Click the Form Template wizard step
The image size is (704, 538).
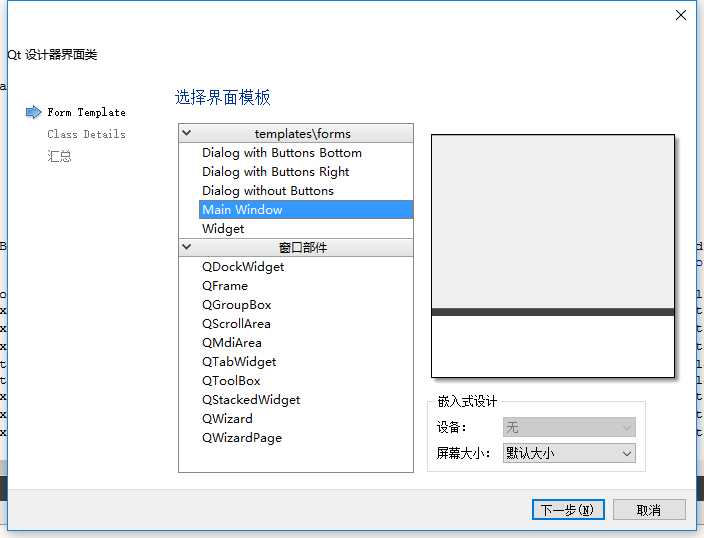pyautogui.click(x=86, y=112)
